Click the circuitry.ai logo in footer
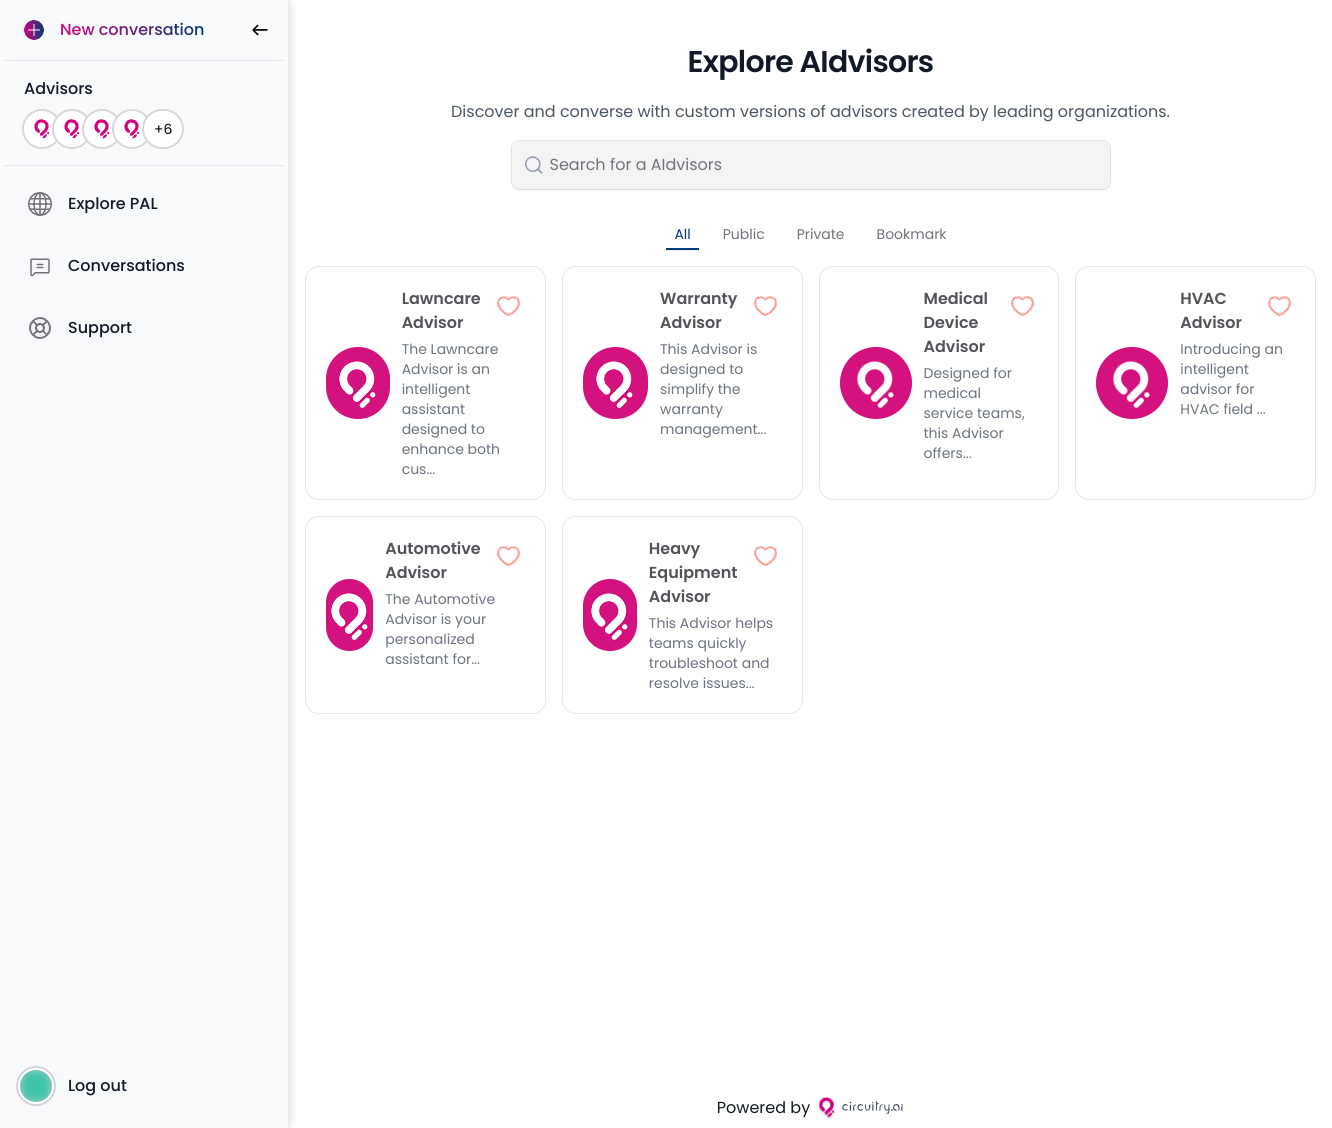Screen dimensions: 1332x1128 click(861, 1107)
